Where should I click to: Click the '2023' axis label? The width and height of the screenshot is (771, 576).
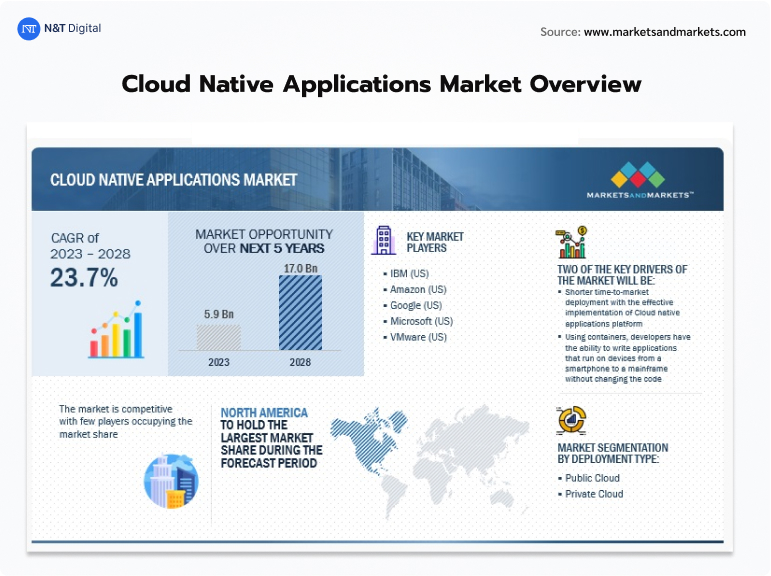(219, 363)
